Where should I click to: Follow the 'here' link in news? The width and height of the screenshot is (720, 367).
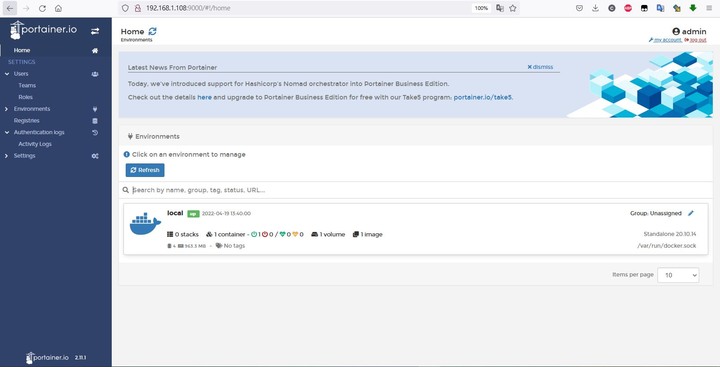click(x=204, y=97)
